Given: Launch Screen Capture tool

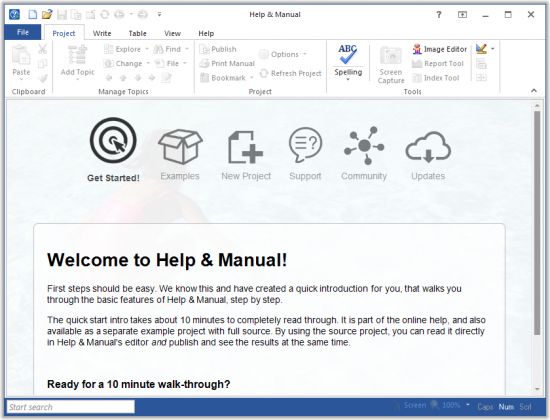Looking at the screenshot, I should 391,65.
